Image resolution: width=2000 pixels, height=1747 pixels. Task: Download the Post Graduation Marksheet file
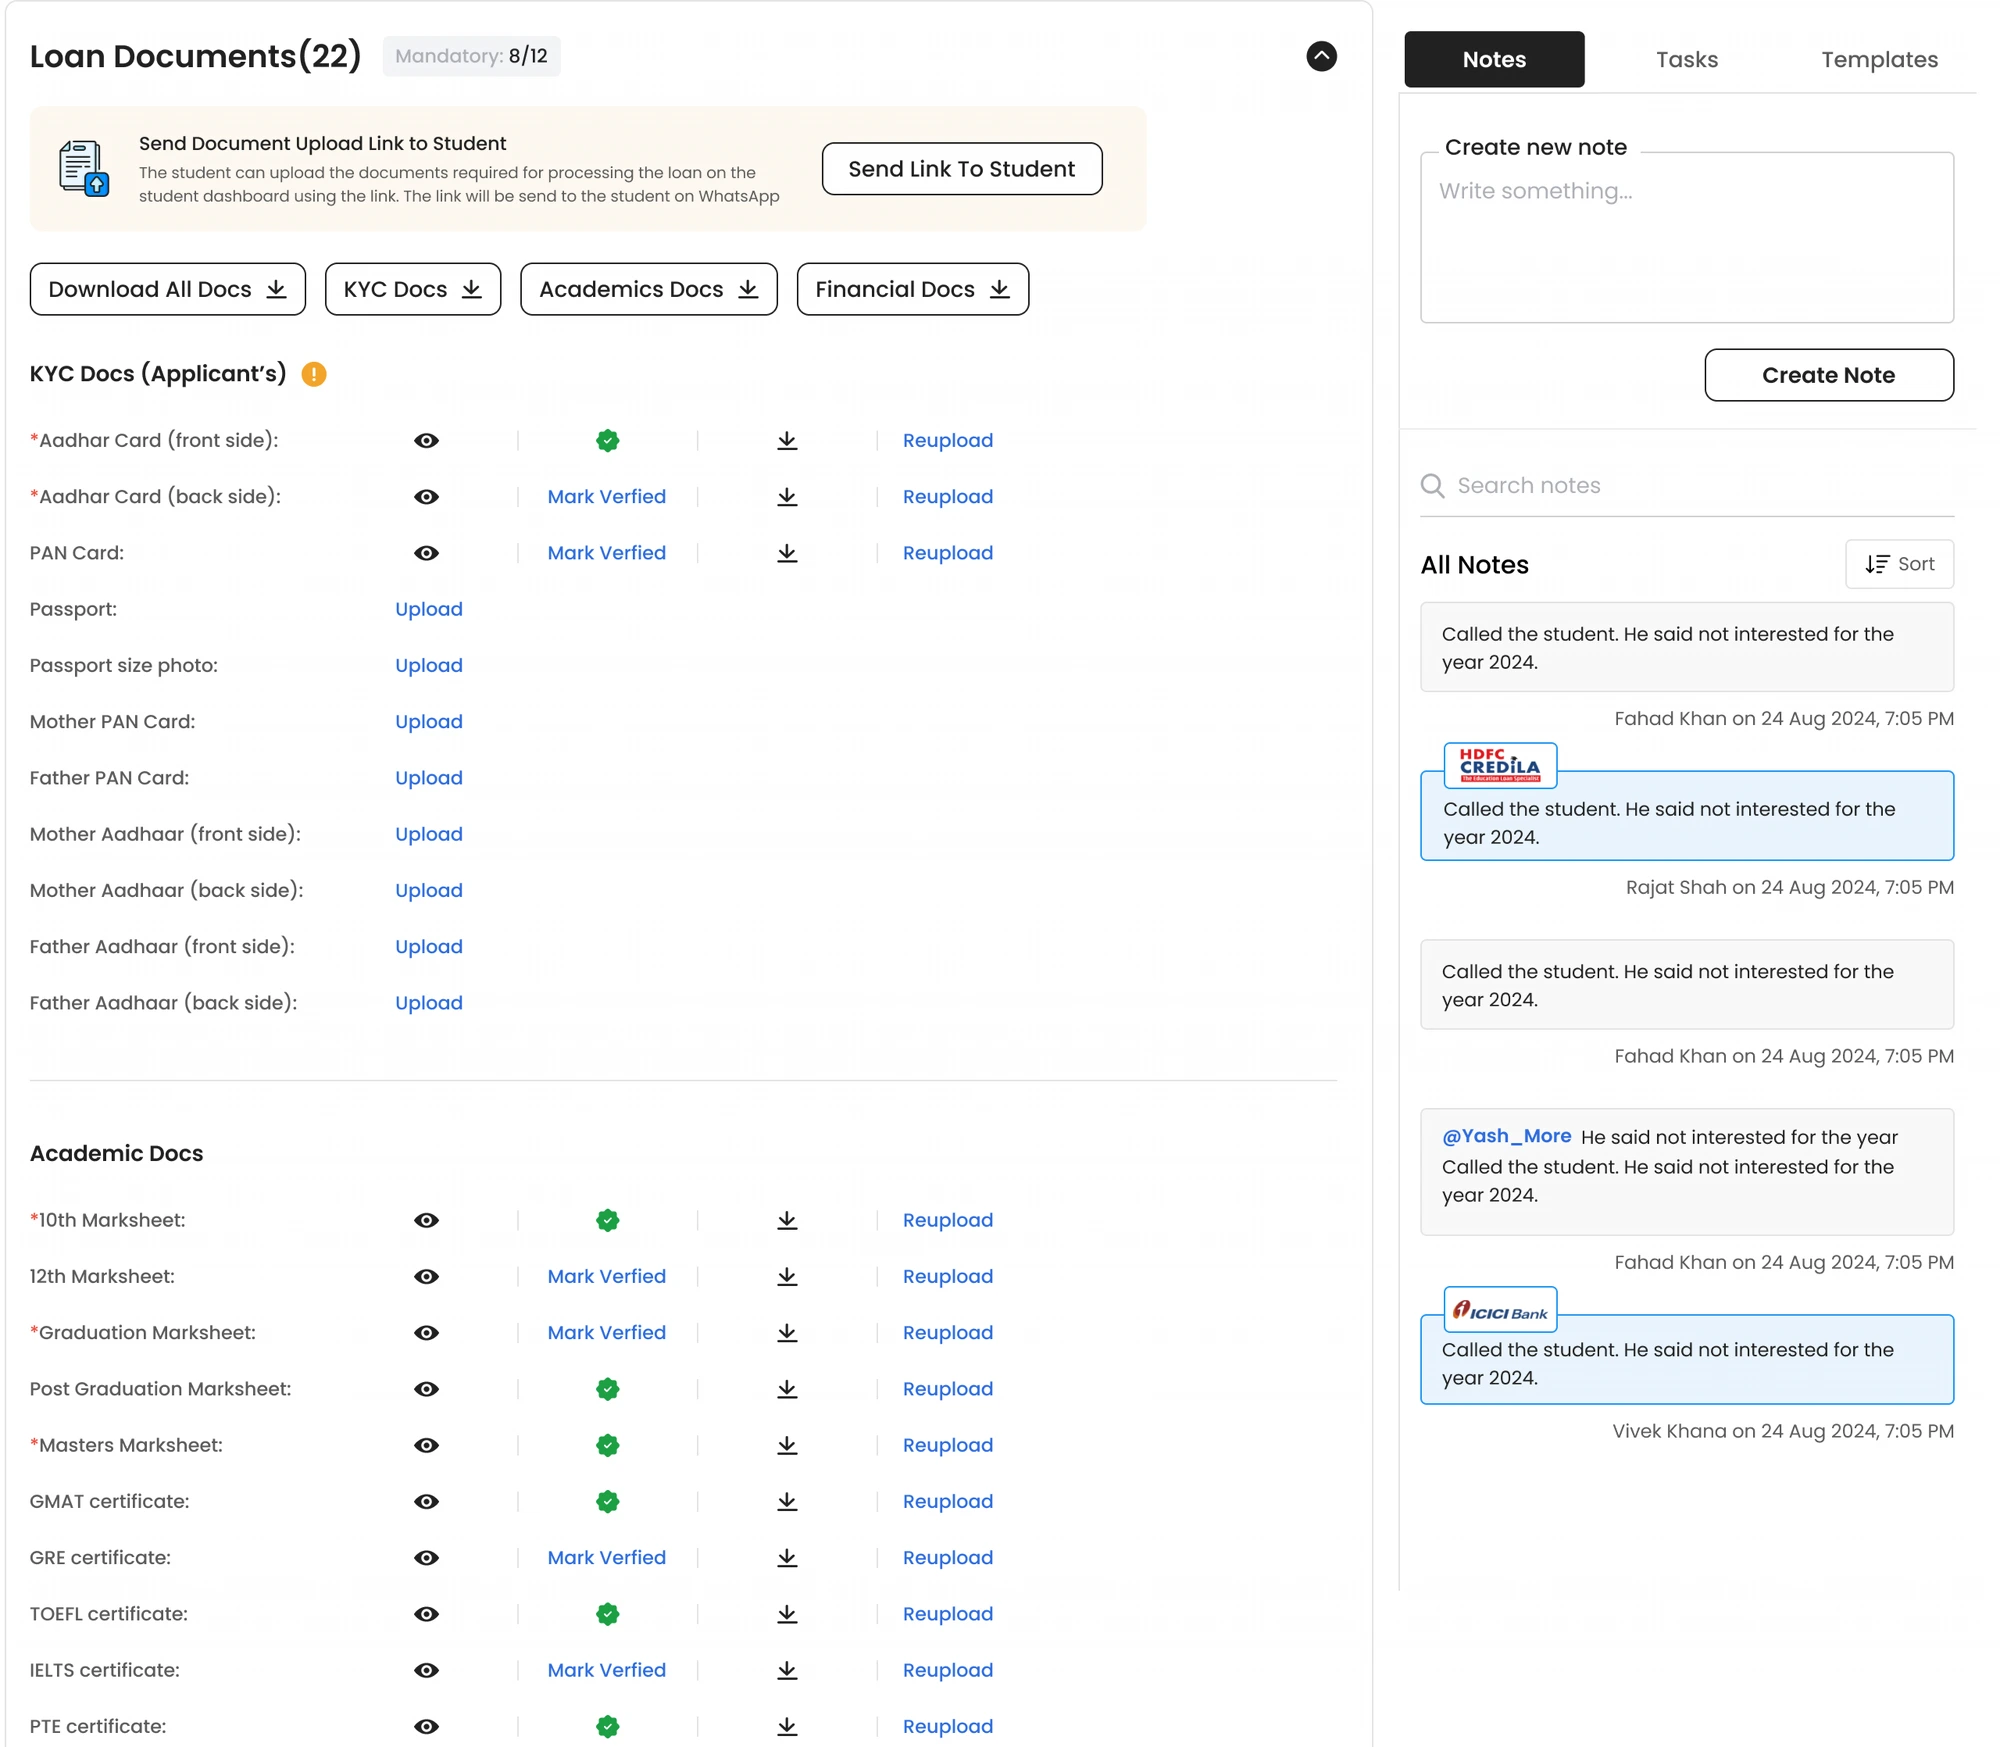tap(787, 1389)
